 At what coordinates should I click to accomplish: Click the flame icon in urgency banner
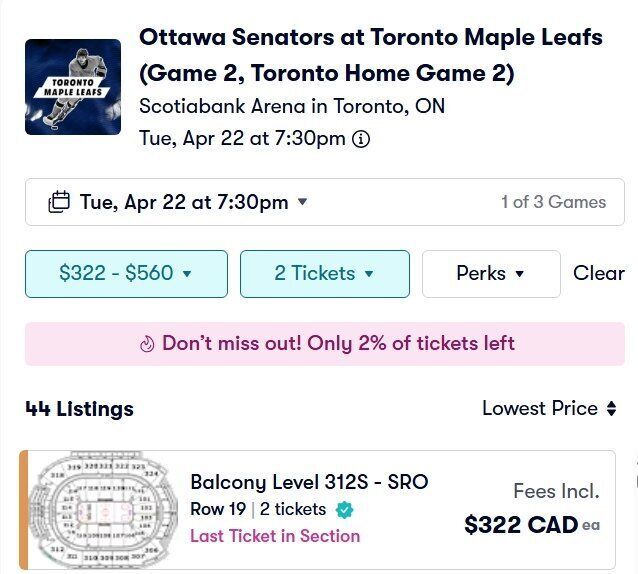[x=148, y=344]
